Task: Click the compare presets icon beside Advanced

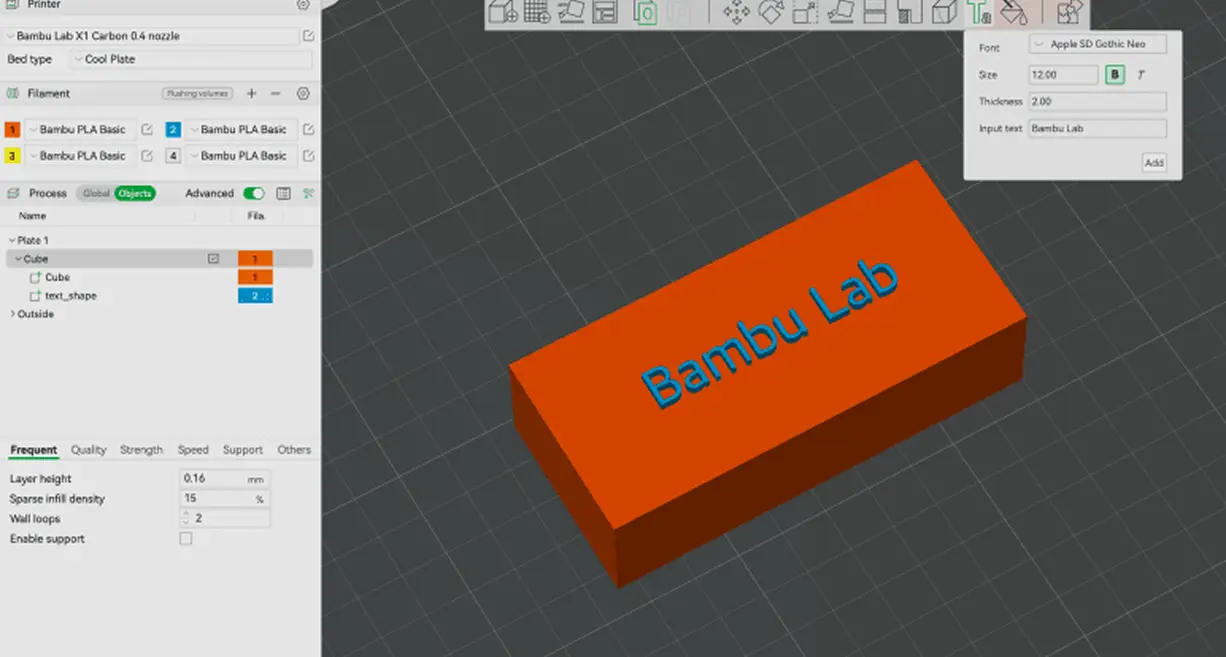Action: (309, 193)
